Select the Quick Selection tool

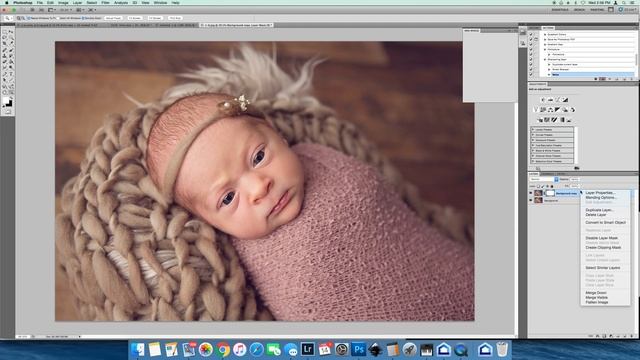11,38
